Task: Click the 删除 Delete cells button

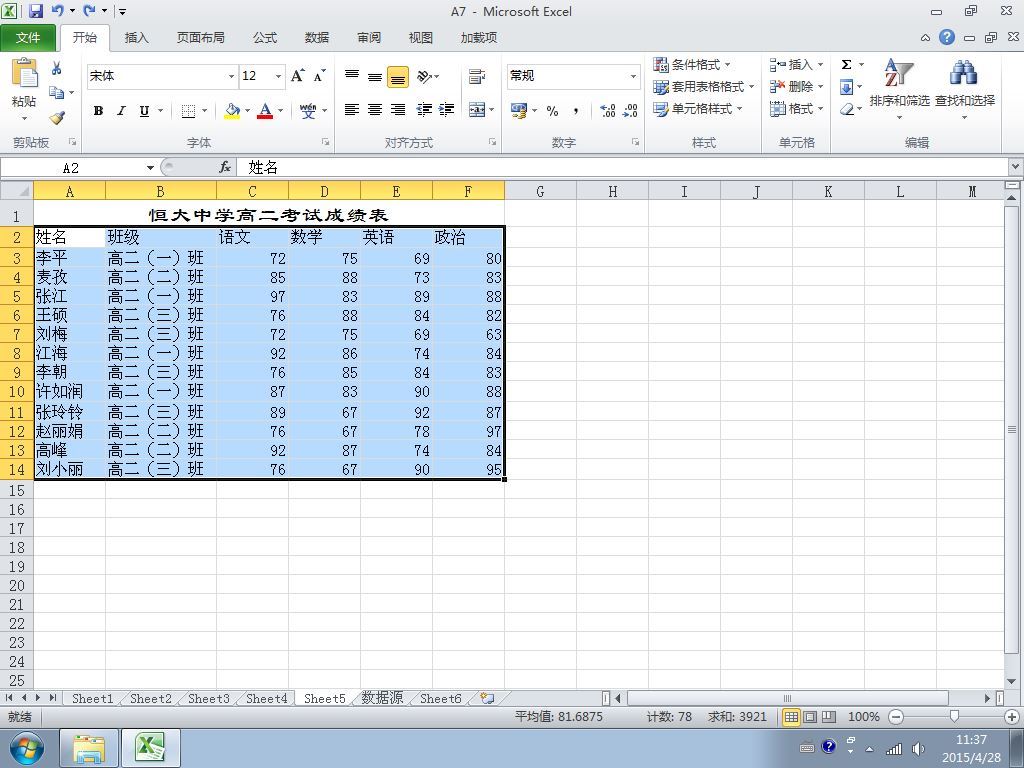Action: point(796,86)
